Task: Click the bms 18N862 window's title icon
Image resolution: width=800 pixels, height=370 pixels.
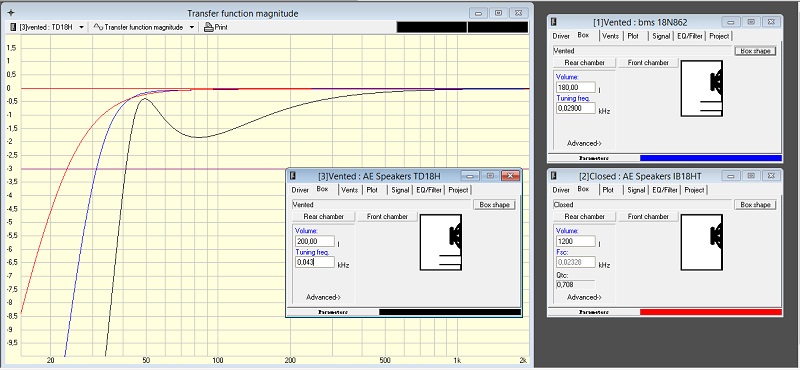Action: tap(554, 22)
